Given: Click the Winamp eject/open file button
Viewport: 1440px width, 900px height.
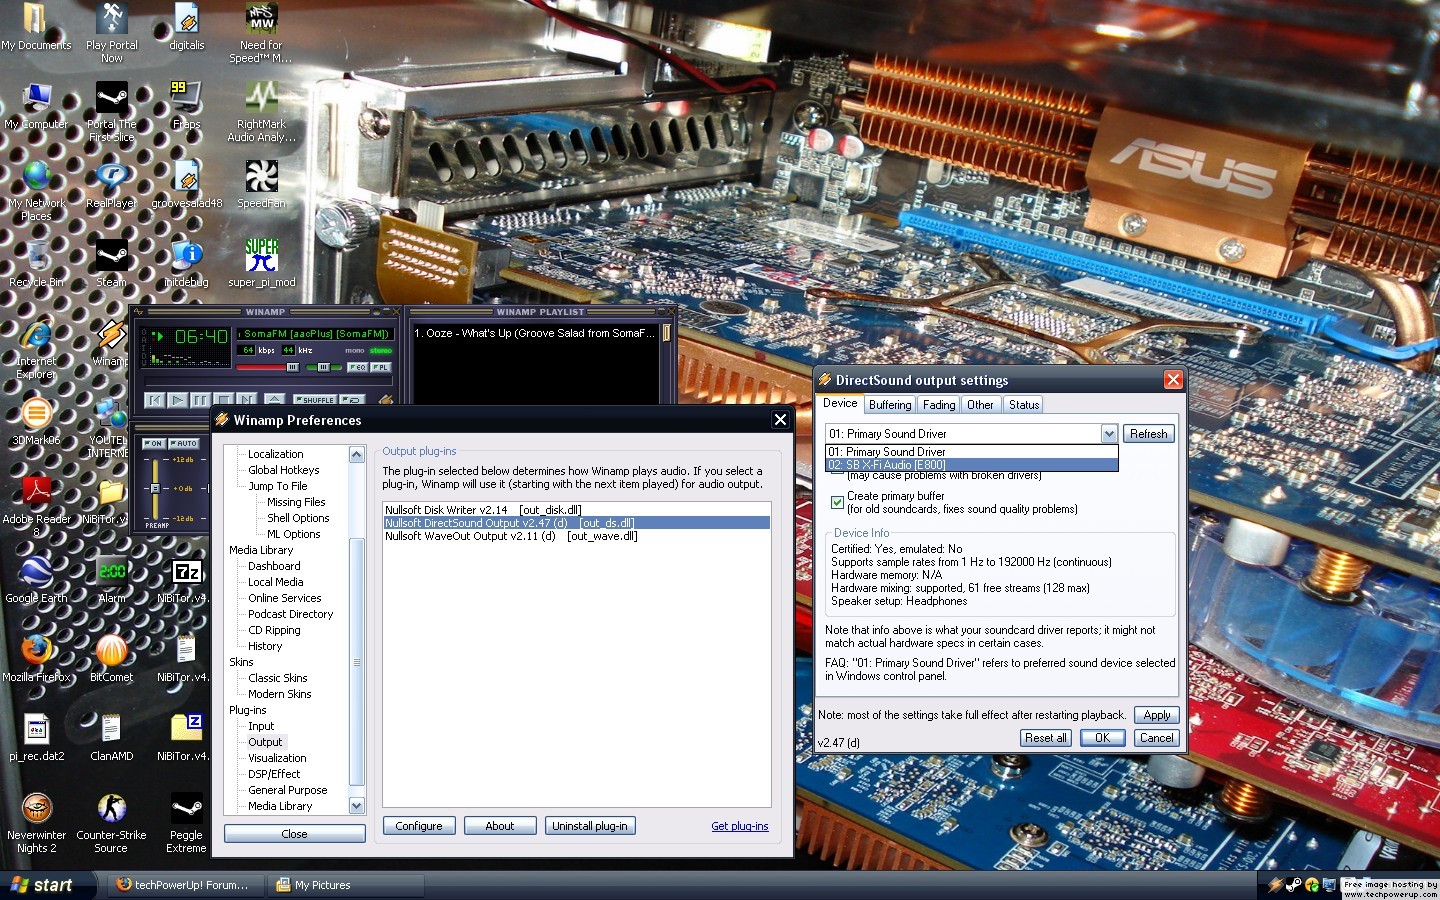Looking at the screenshot, I should pos(274,400).
